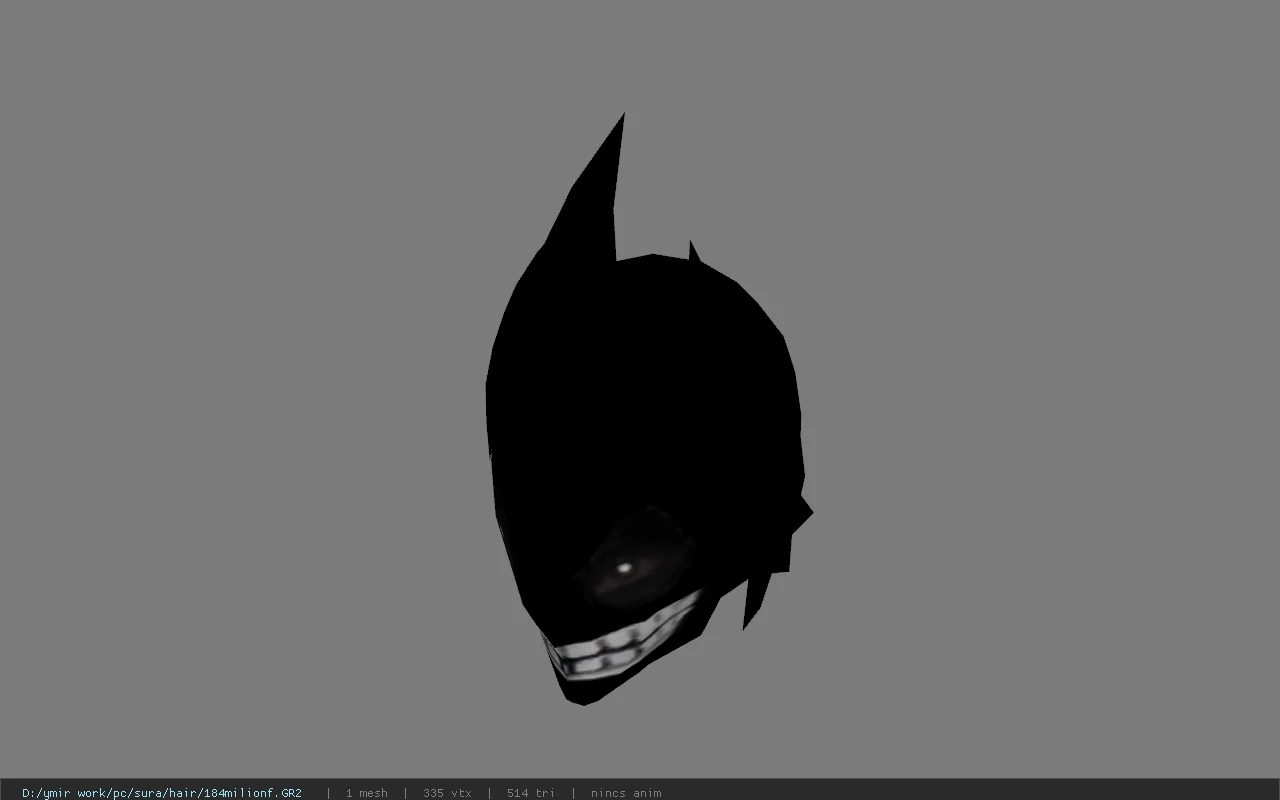1280x800 pixels.
Task: Click the 'nincs anim' status text
Action: (626, 793)
